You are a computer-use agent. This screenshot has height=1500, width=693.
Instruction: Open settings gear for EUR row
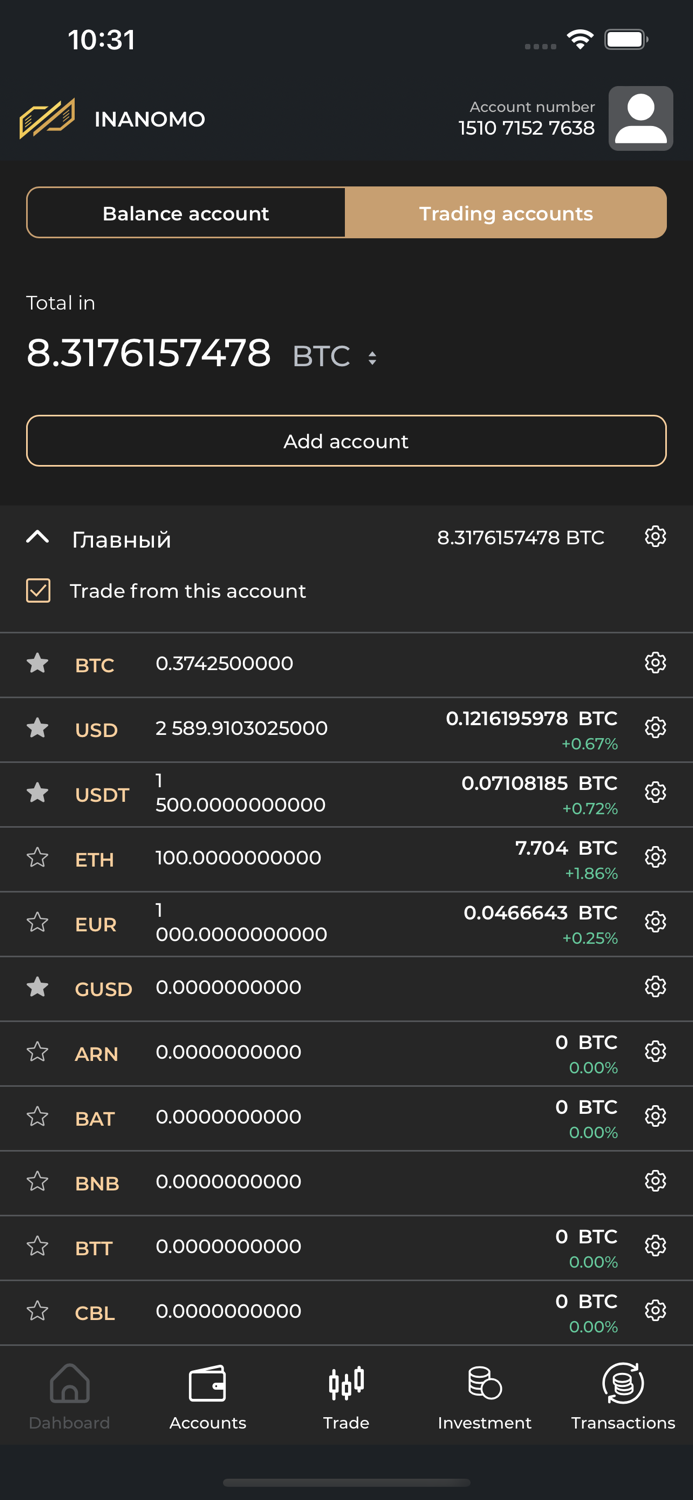[x=655, y=922]
